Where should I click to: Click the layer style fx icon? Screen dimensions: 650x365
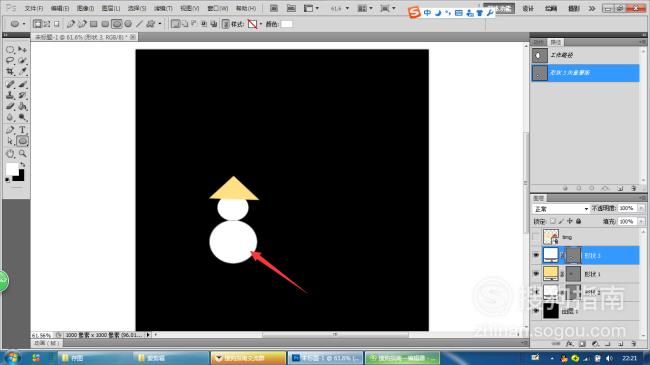click(570, 344)
